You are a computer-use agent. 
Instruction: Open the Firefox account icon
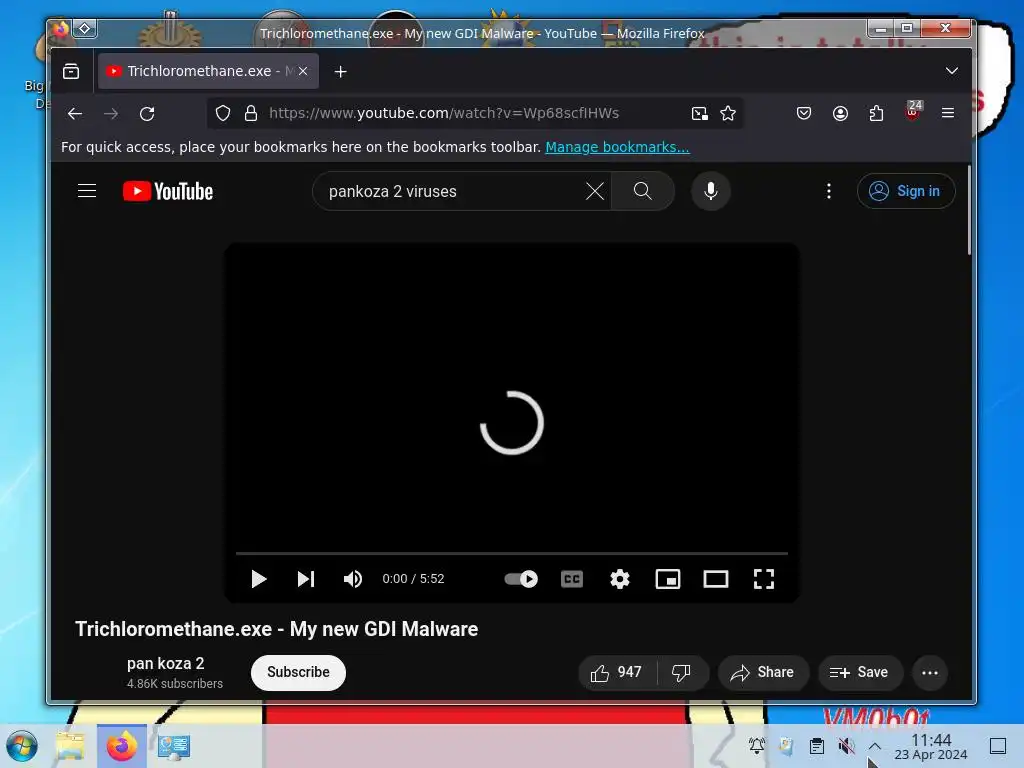840,114
